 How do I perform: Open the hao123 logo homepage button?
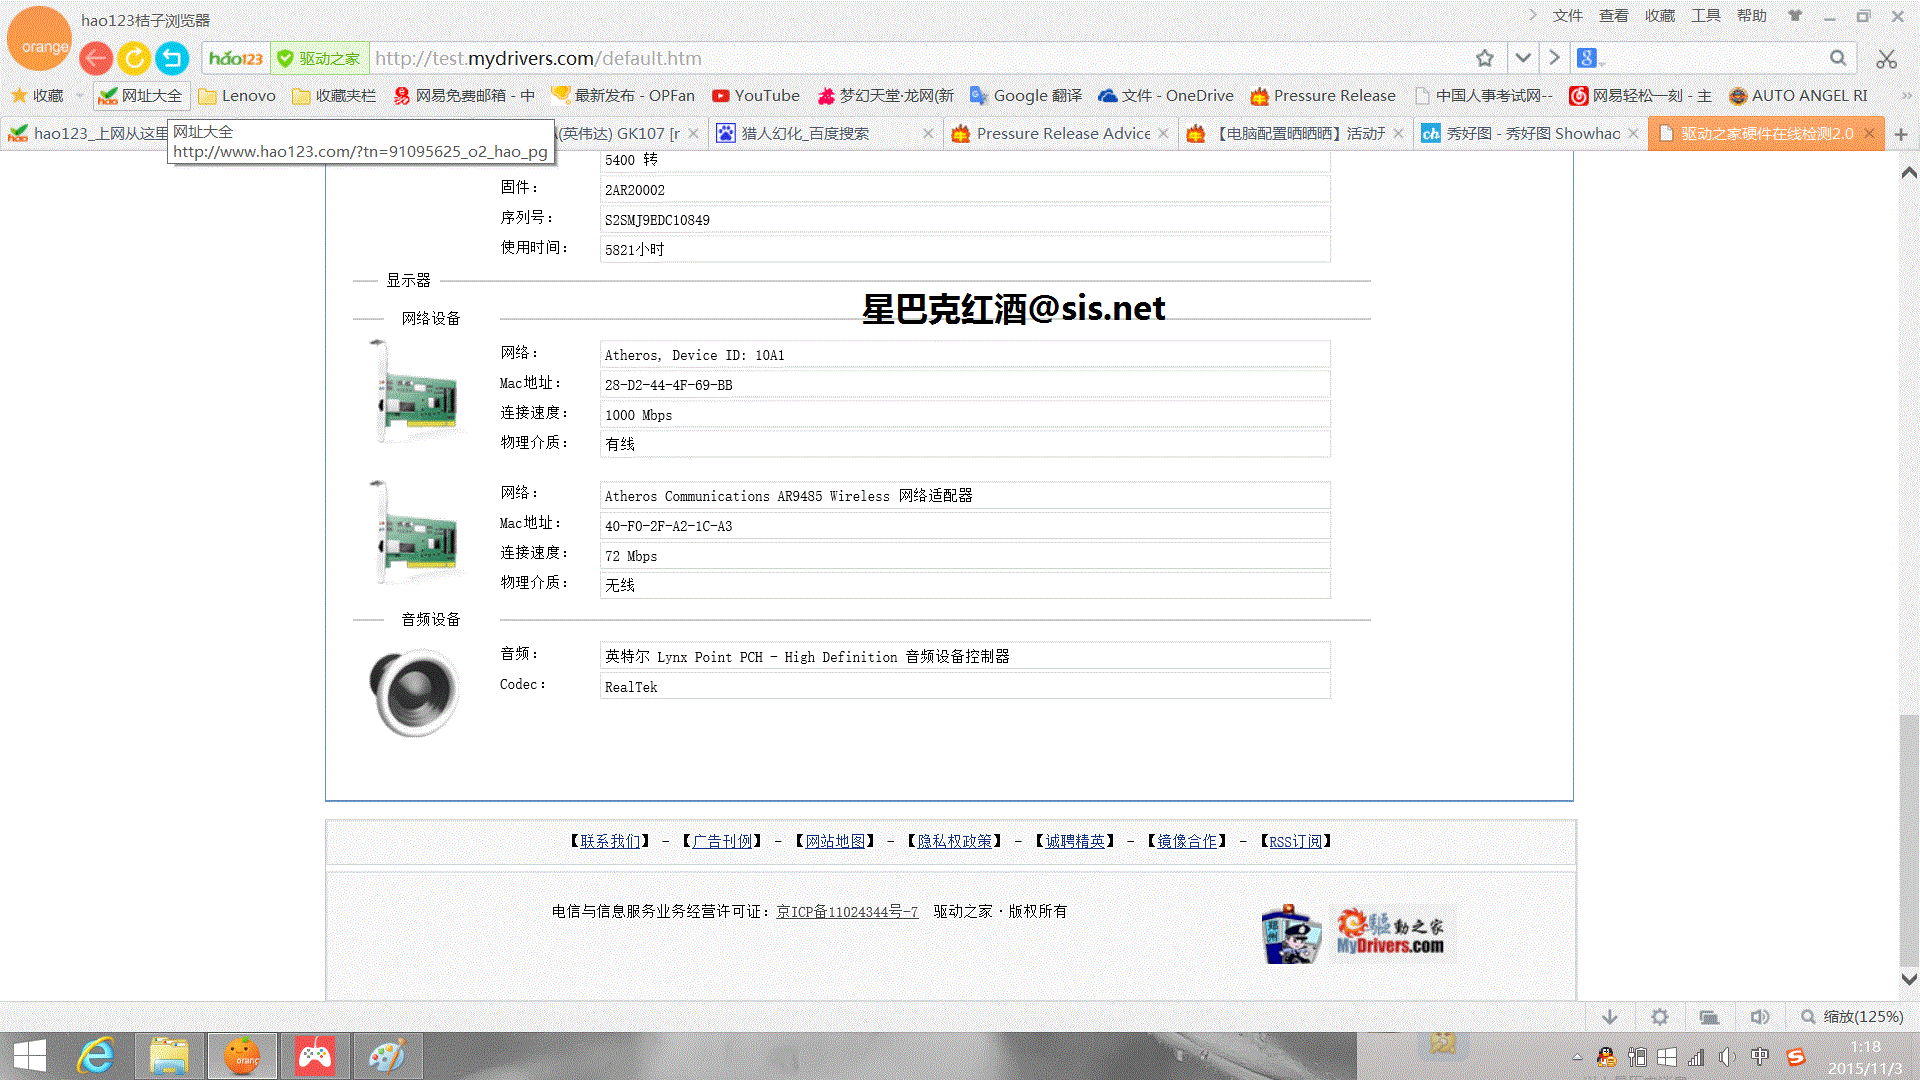click(236, 58)
